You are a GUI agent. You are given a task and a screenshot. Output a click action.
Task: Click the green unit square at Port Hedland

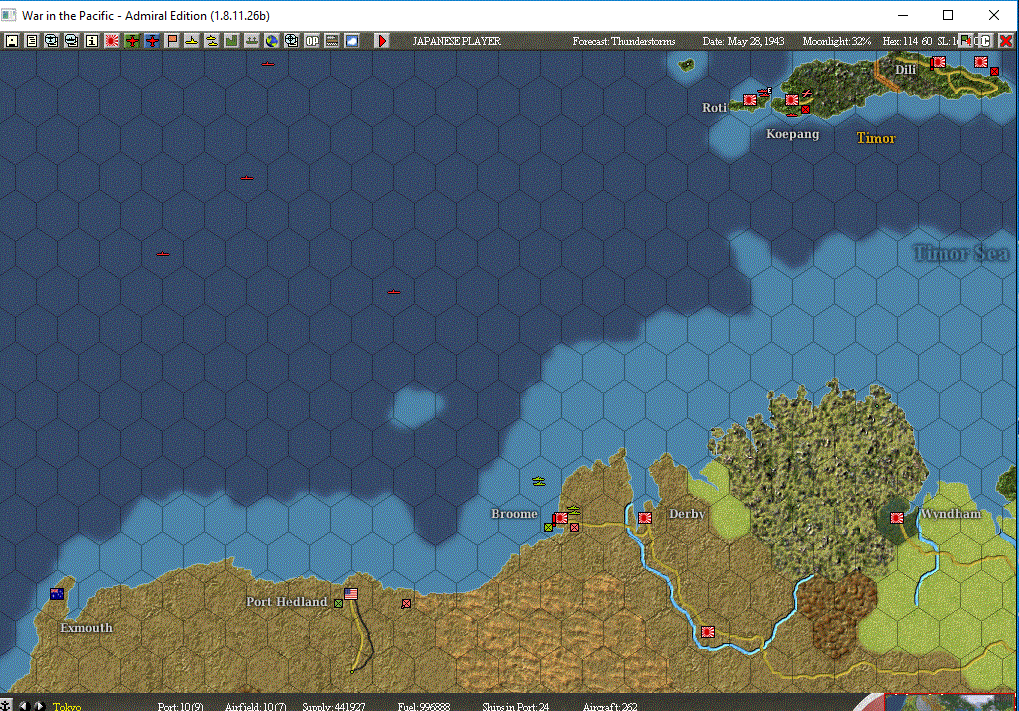338,604
